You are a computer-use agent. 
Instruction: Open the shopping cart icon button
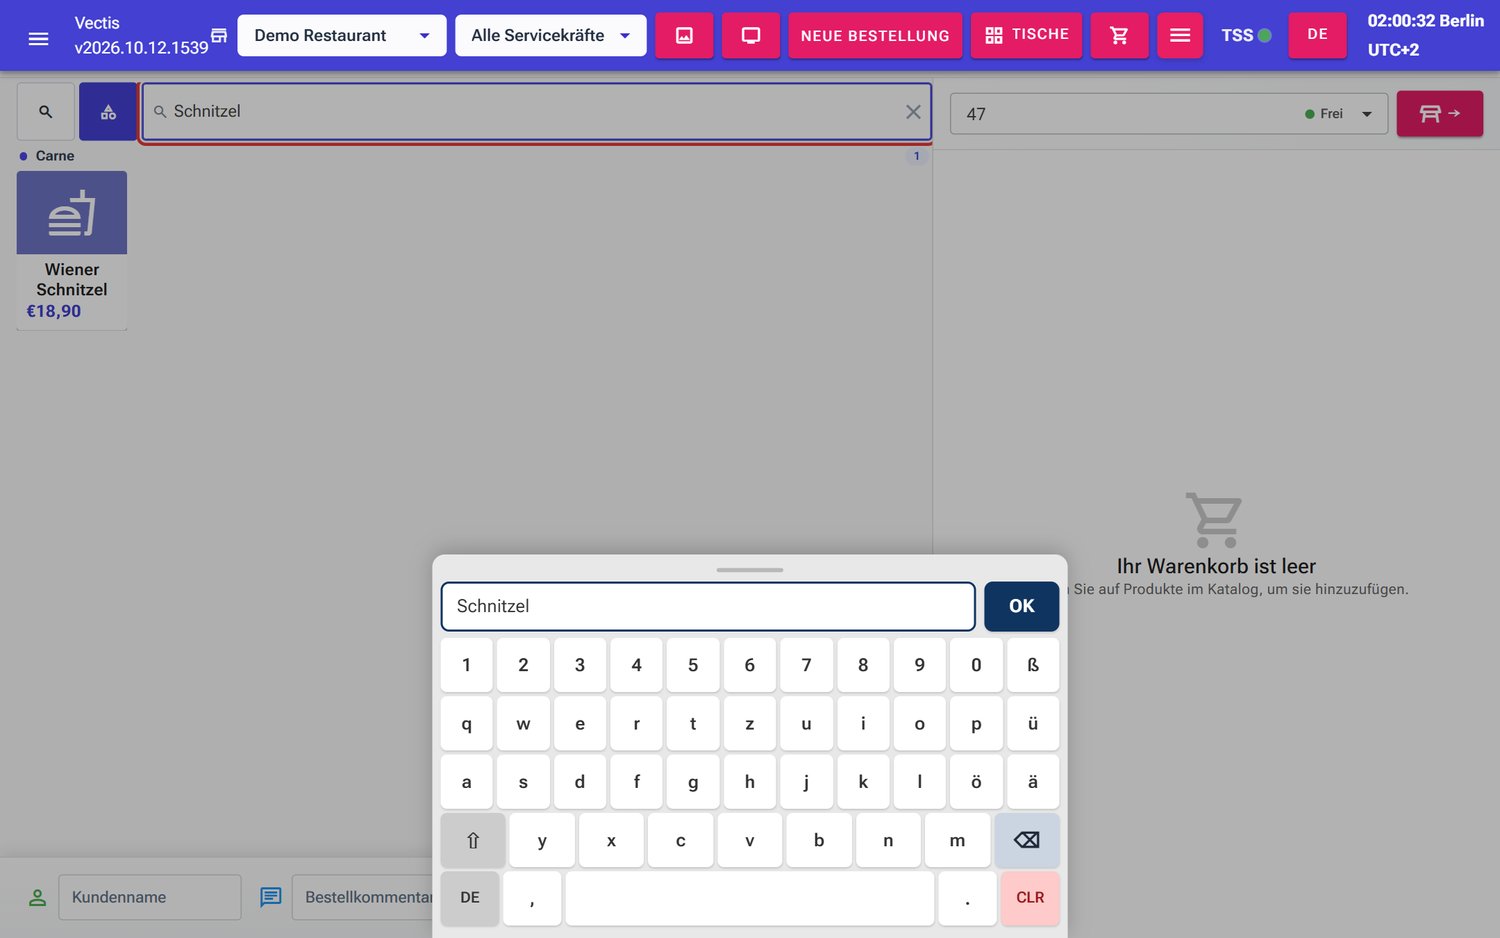[1119, 35]
